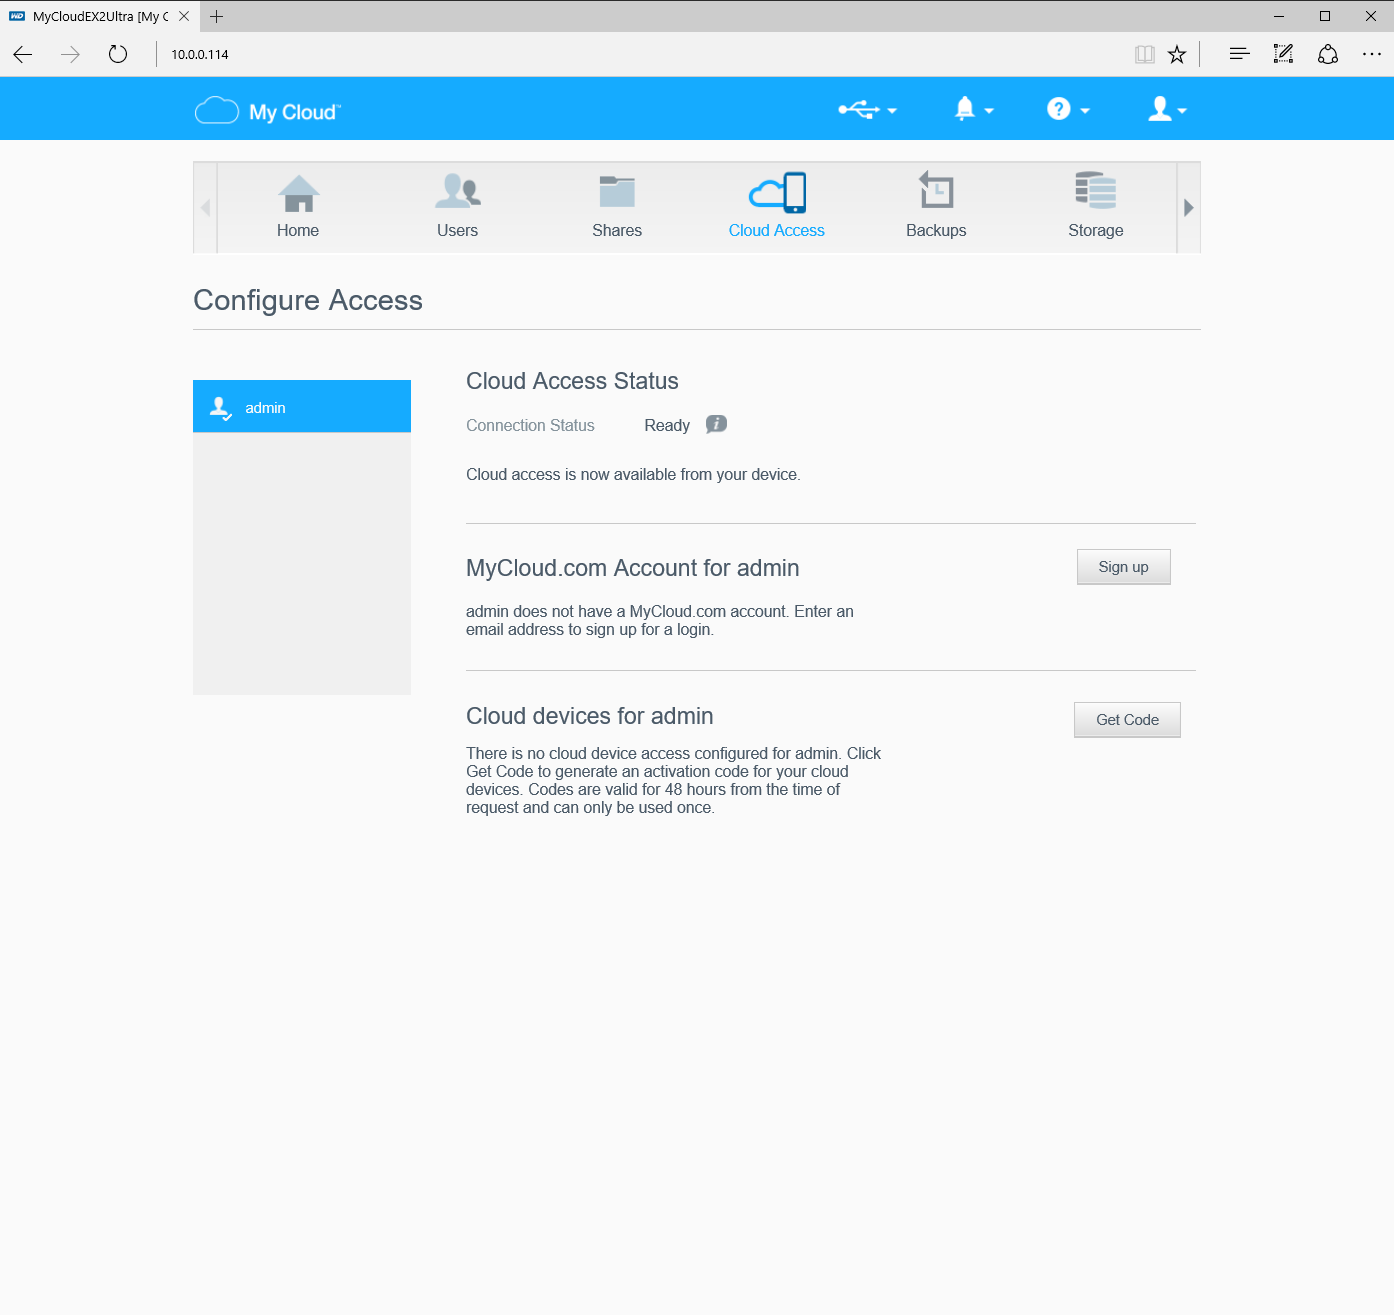Open the user account dropdown menu

[1166, 110]
